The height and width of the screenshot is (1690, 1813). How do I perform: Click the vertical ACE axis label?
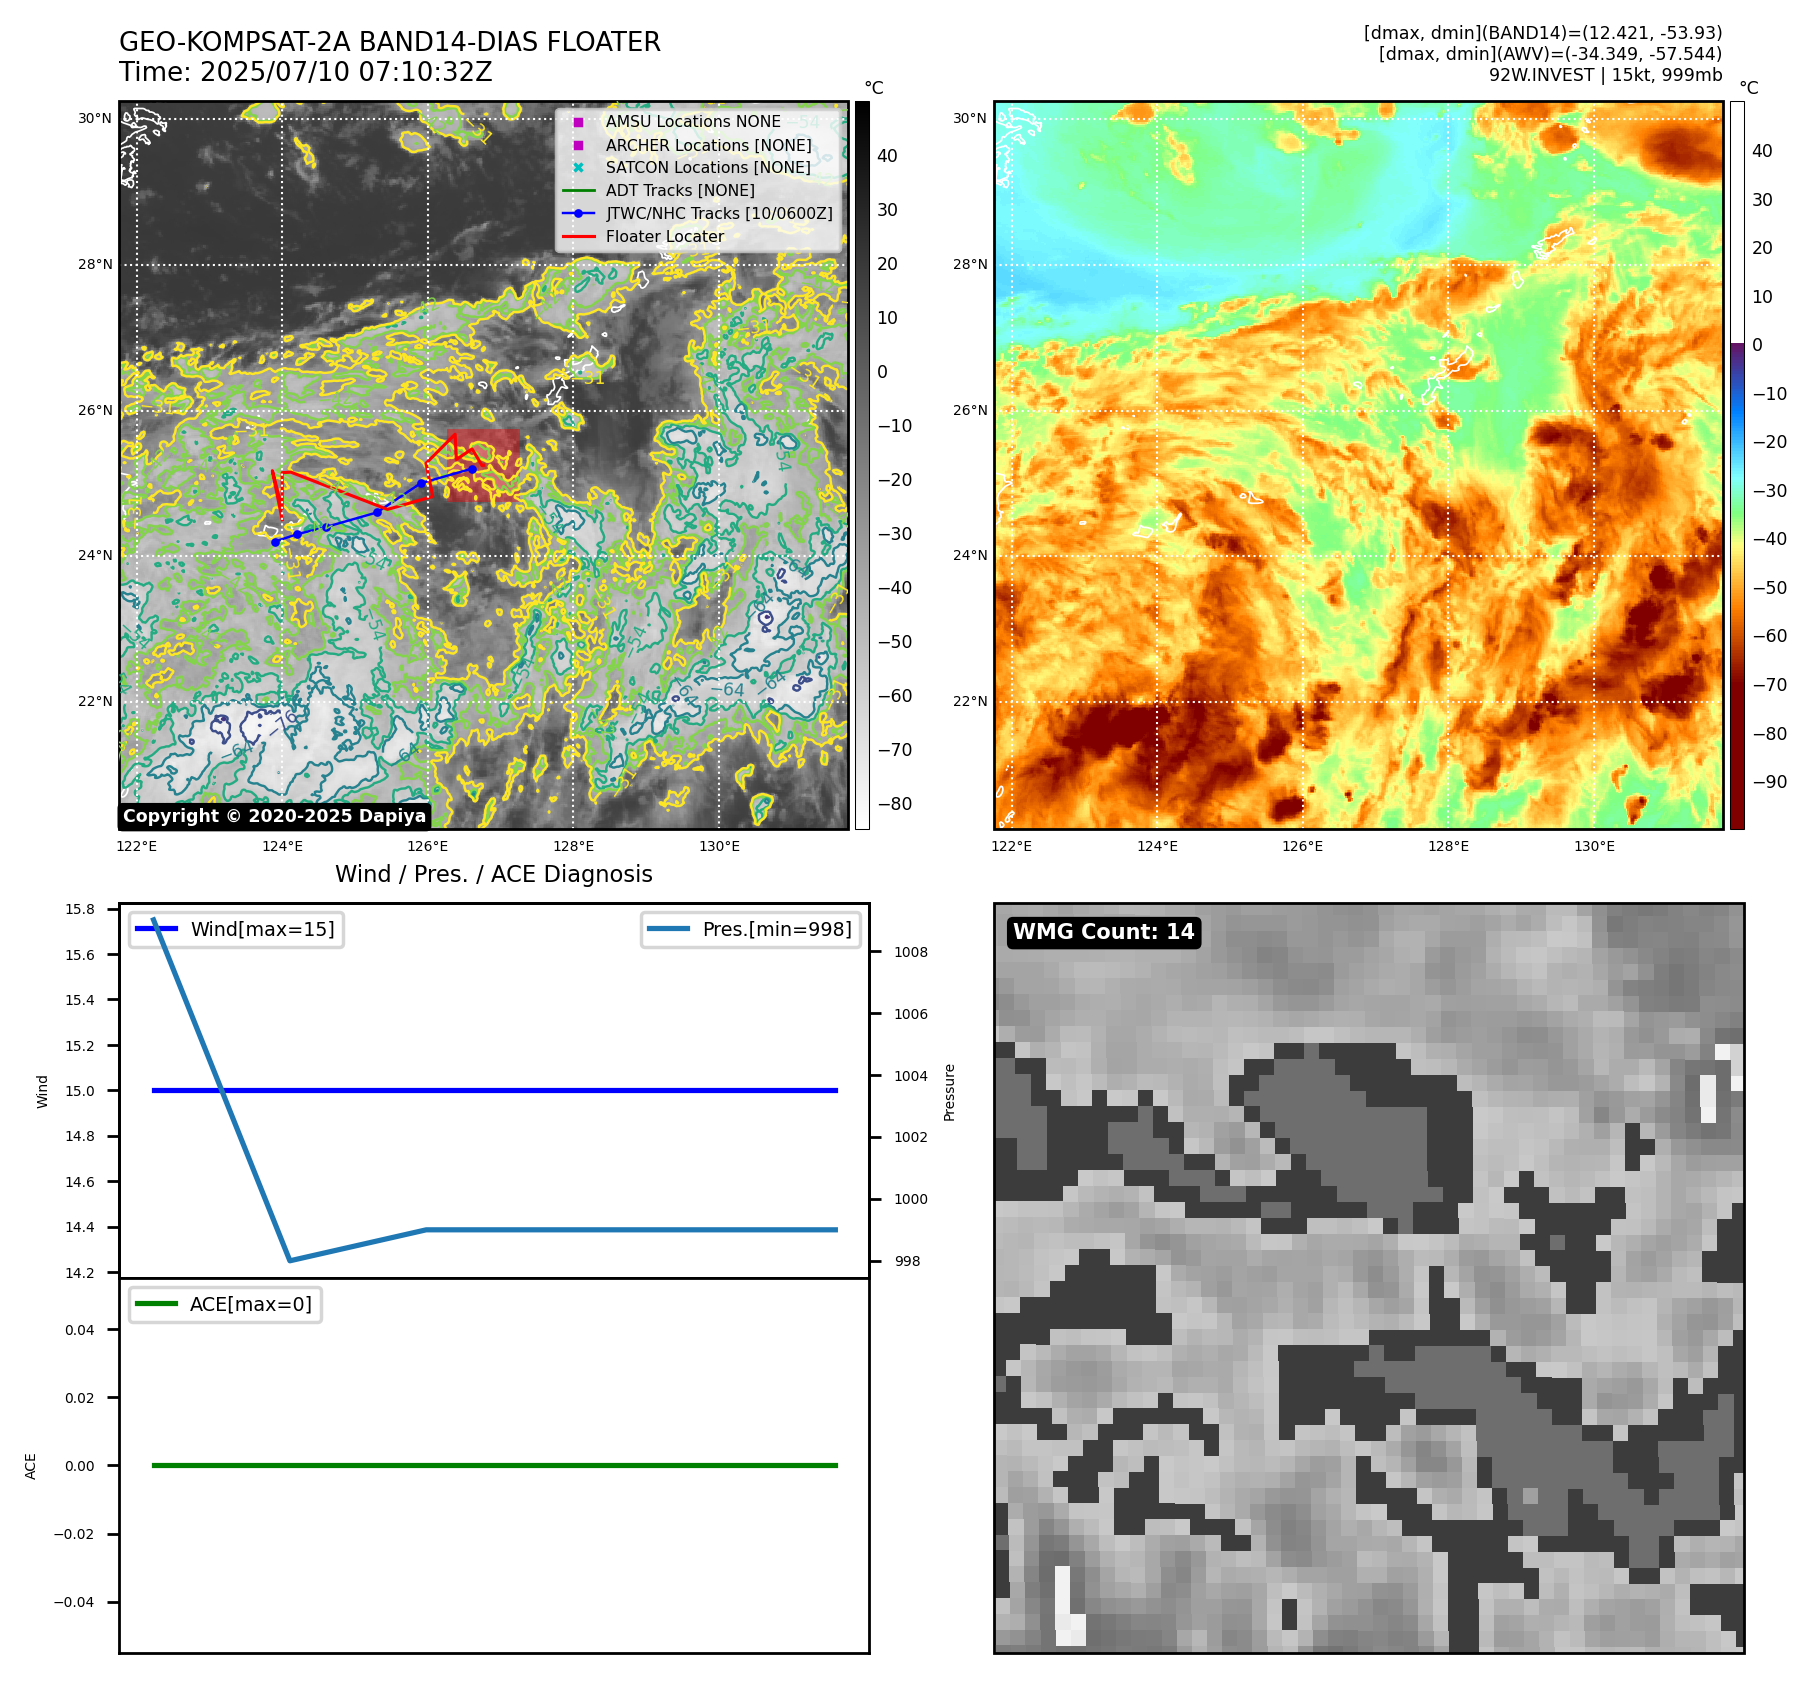coord(31,1466)
